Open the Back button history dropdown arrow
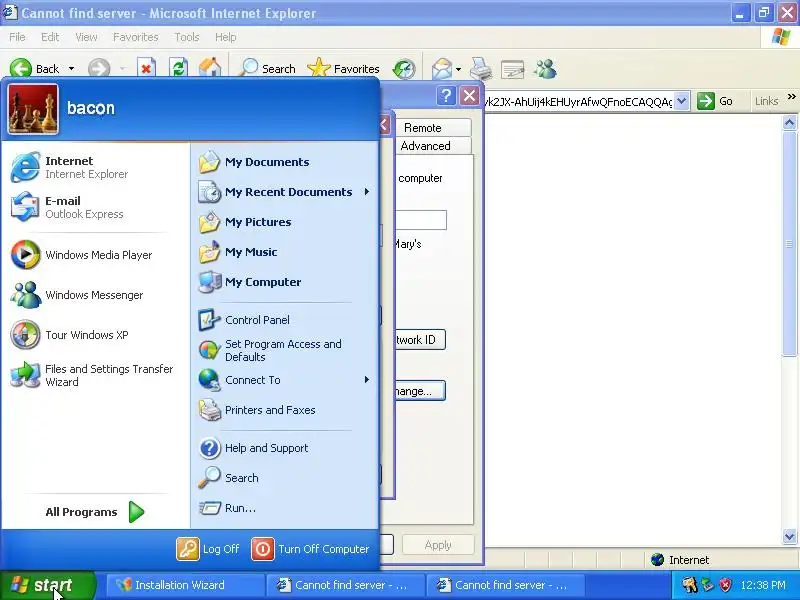The height and width of the screenshot is (600, 800). (x=71, y=68)
